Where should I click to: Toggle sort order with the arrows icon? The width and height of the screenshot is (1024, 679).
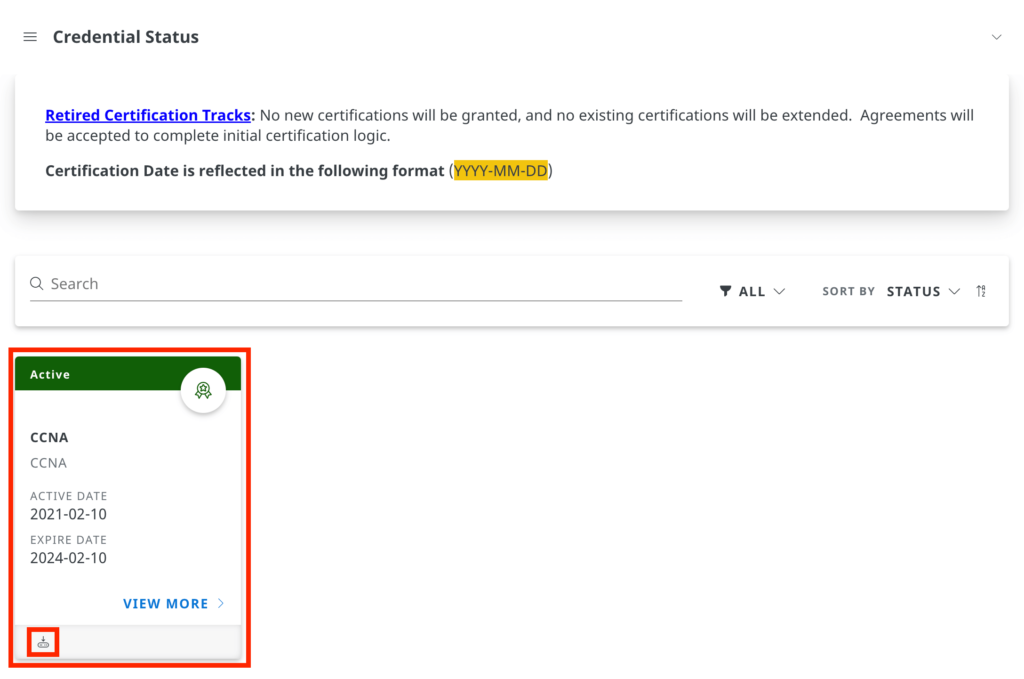(981, 291)
